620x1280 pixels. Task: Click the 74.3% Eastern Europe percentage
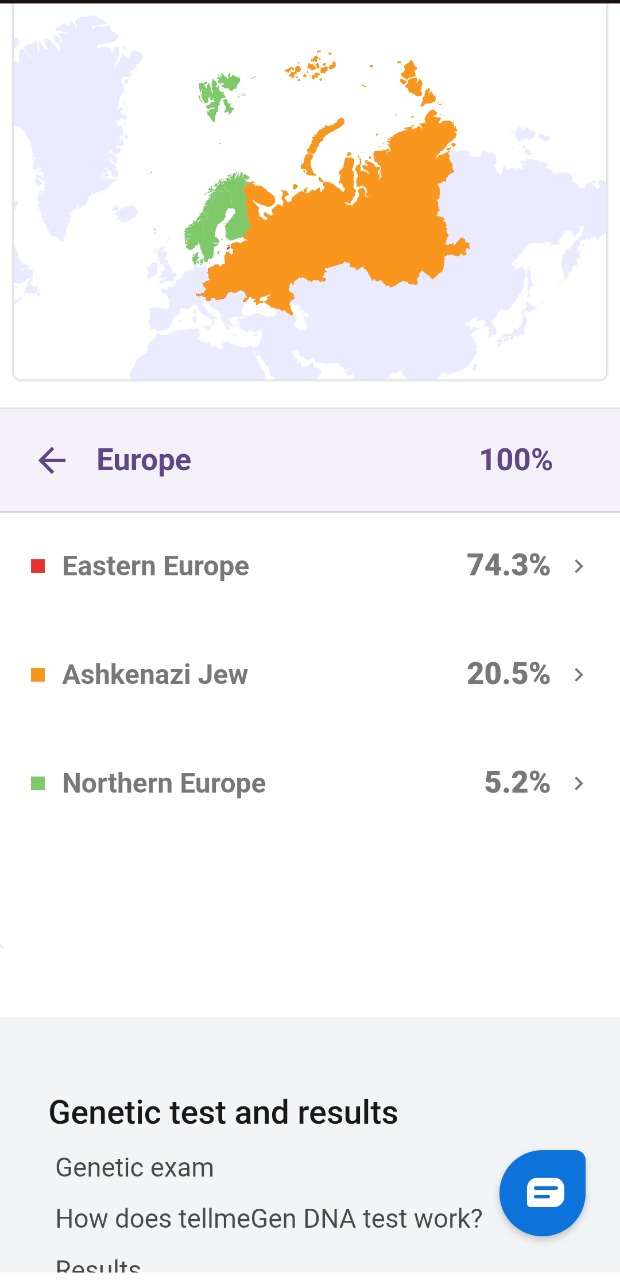click(x=508, y=566)
